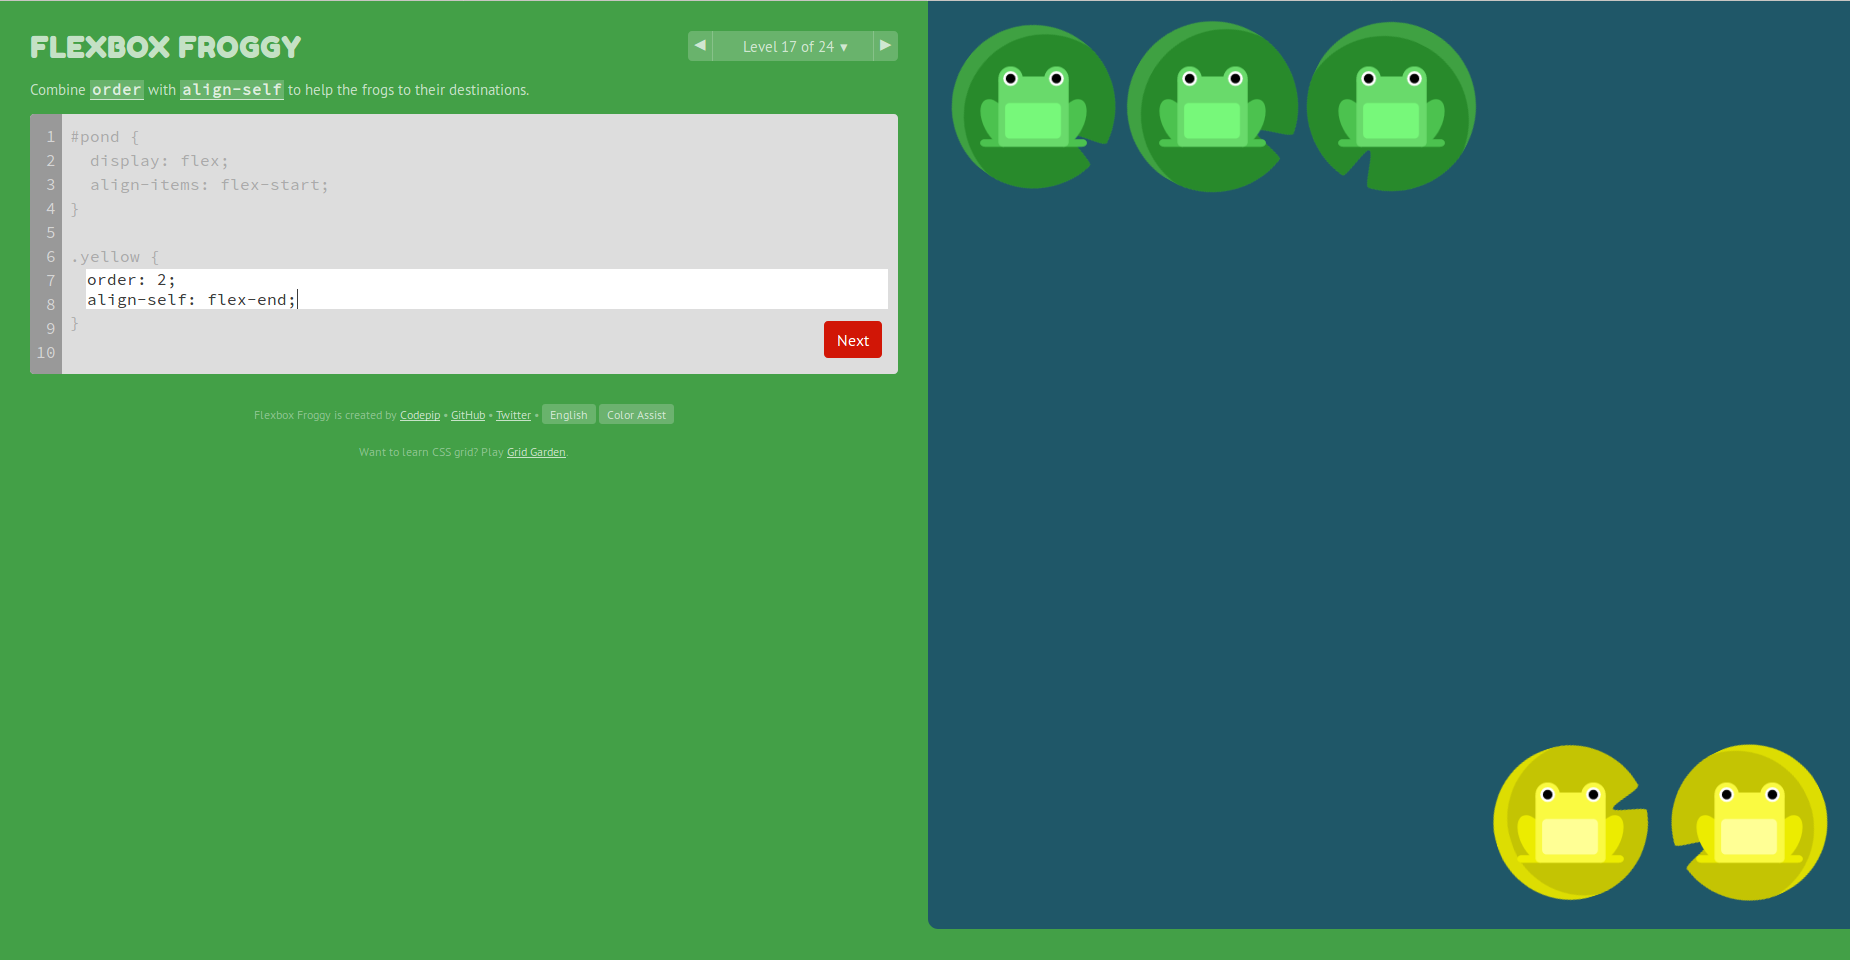
Task: Click the third green frog
Action: pyautogui.click(x=1391, y=107)
